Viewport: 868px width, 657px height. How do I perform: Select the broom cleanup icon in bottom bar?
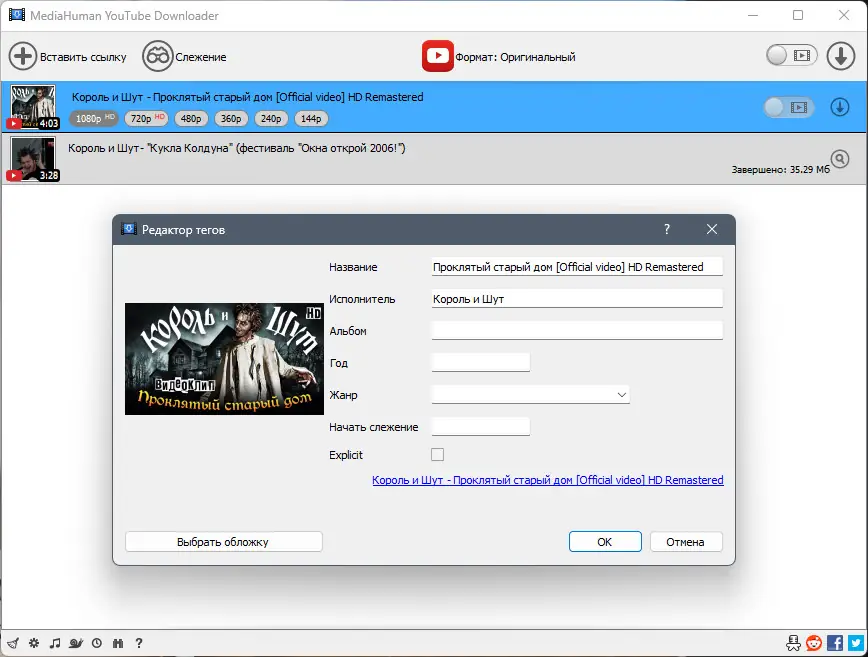pos(13,643)
